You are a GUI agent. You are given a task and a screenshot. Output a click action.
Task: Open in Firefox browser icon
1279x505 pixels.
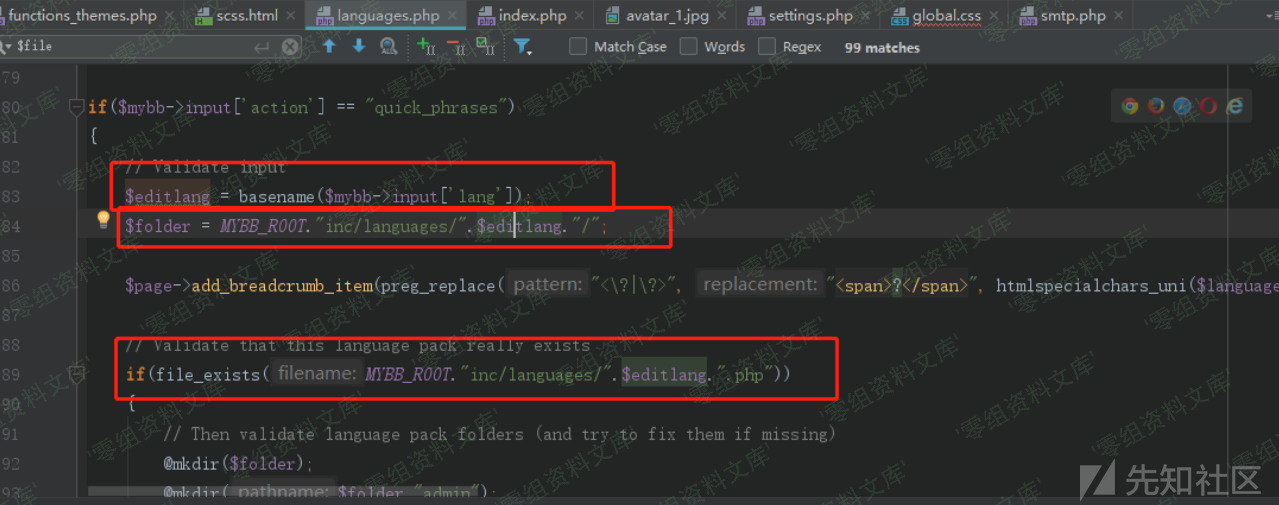[1156, 106]
